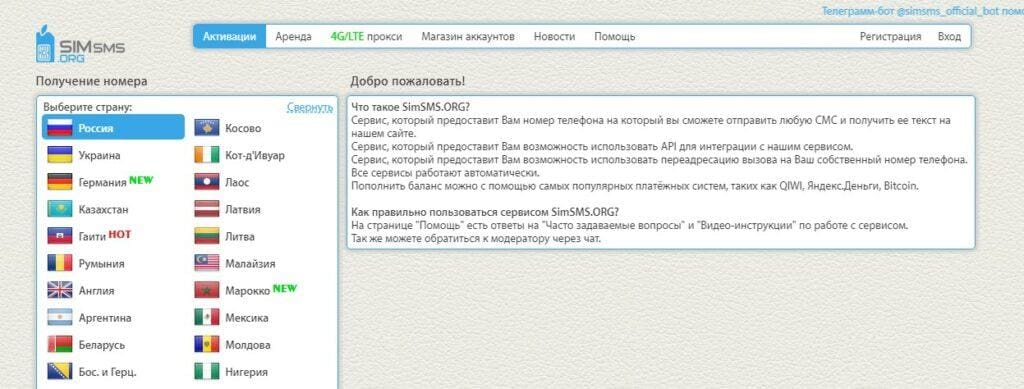Choose country name Бос. и Герц.
The image size is (1024, 389).
click(x=107, y=373)
